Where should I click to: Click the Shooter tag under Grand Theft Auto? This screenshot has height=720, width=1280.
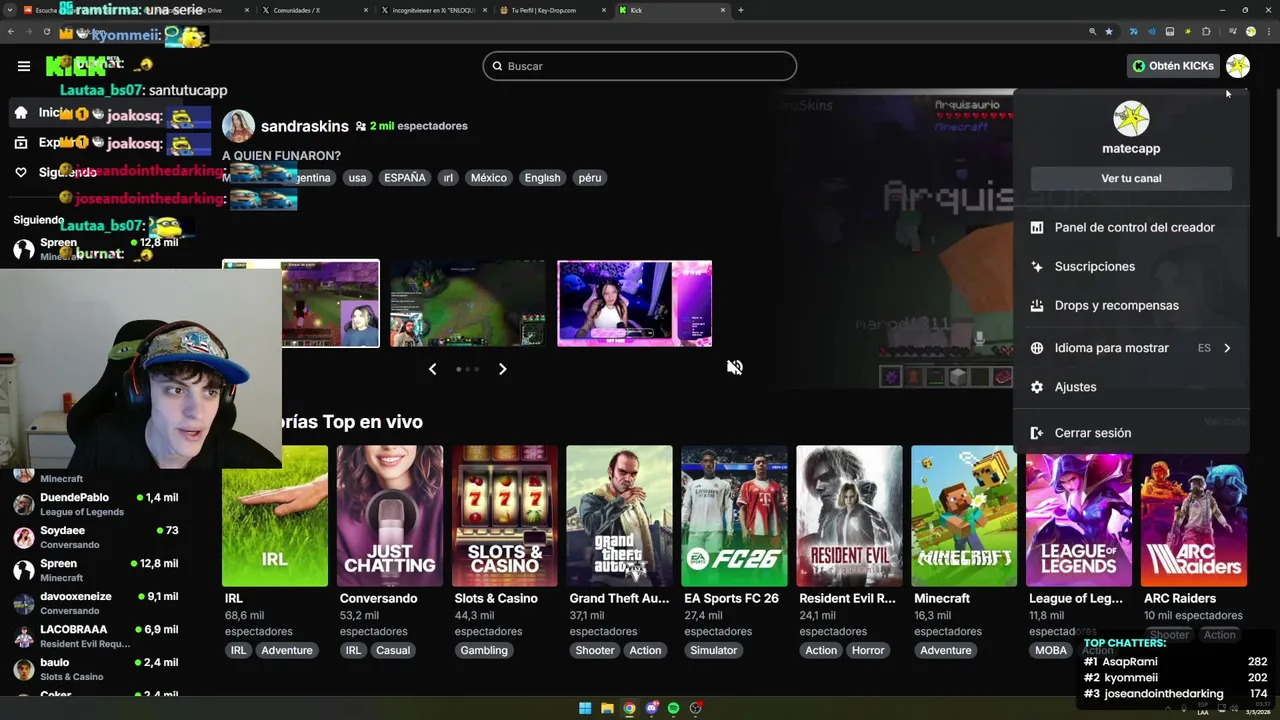[595, 650]
